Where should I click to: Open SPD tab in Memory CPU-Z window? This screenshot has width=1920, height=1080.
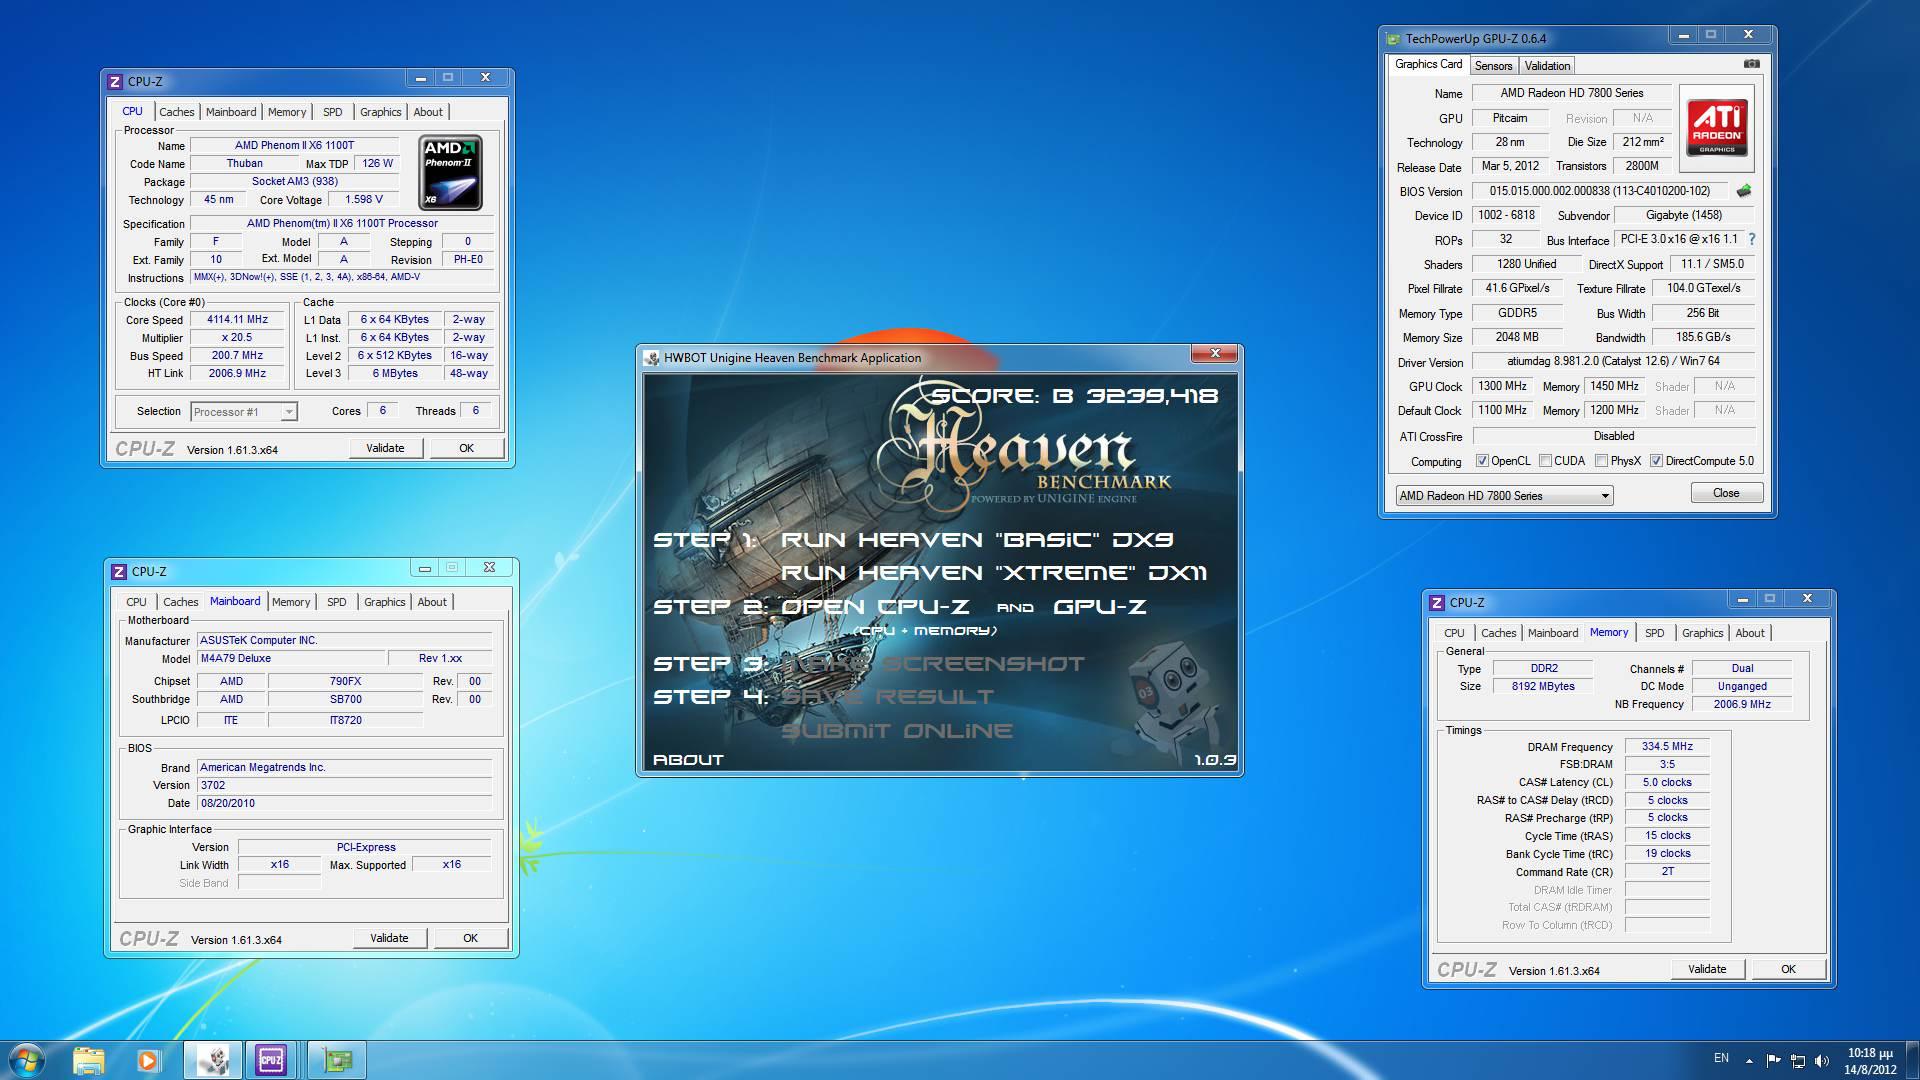pos(1655,633)
